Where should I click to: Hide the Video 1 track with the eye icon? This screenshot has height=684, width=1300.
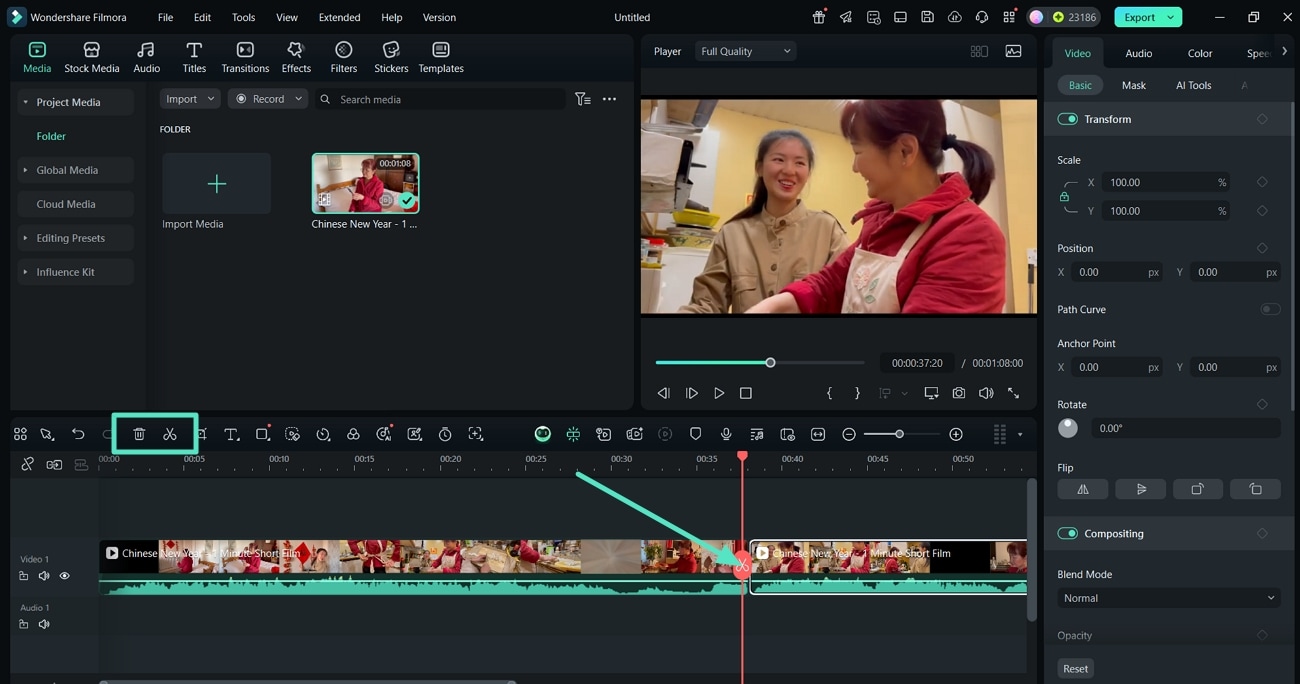click(x=65, y=576)
